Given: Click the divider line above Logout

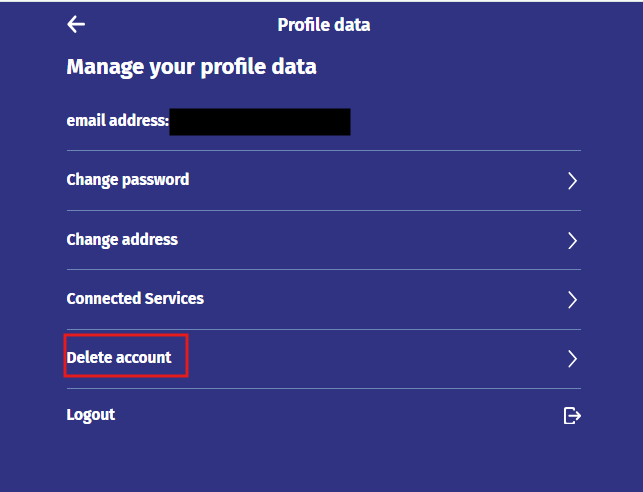Looking at the screenshot, I should click(324, 388).
